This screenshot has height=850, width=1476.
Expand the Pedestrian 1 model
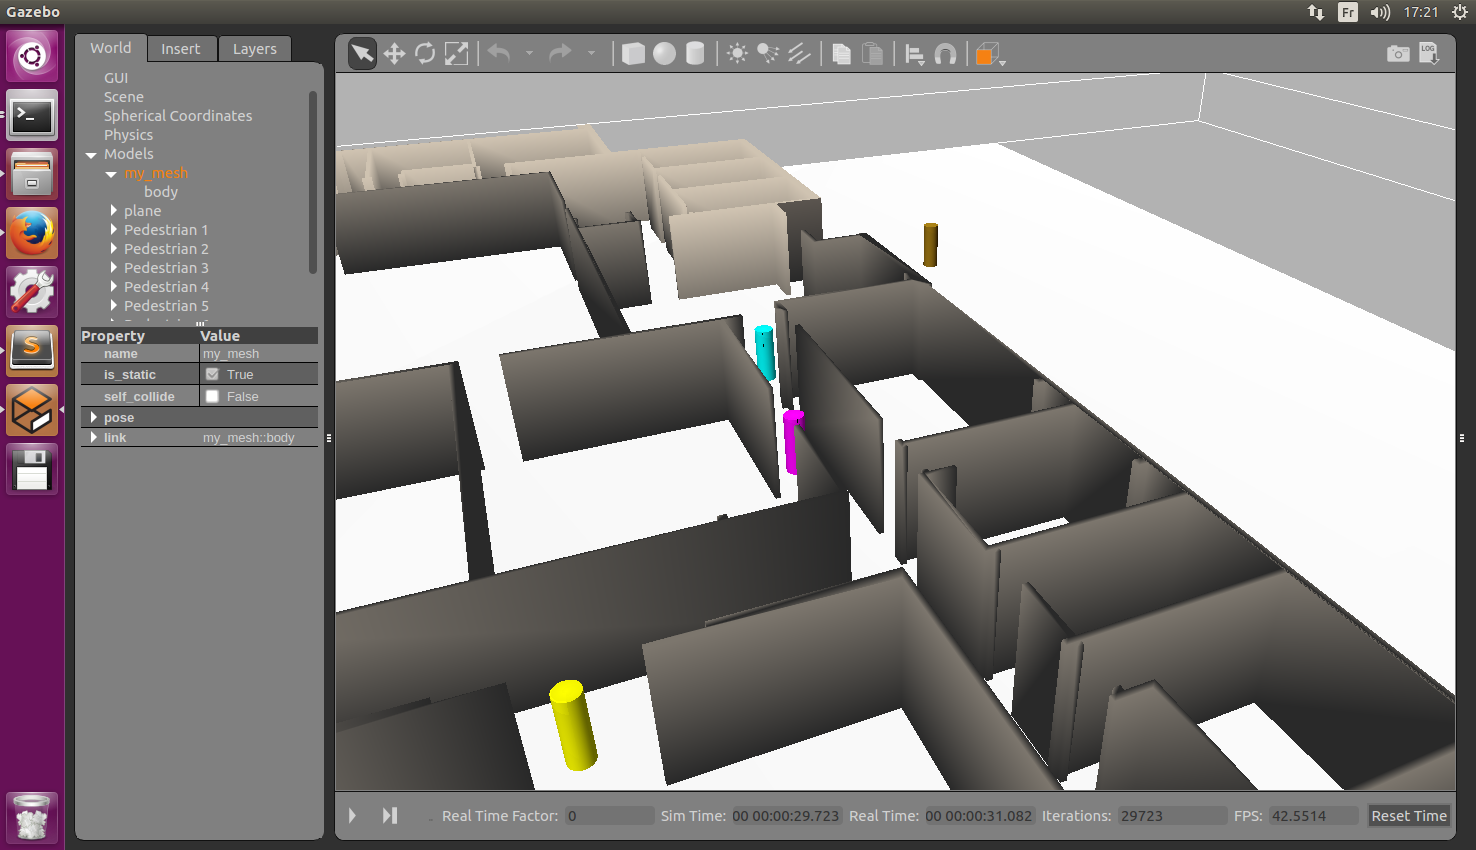[x=114, y=230]
